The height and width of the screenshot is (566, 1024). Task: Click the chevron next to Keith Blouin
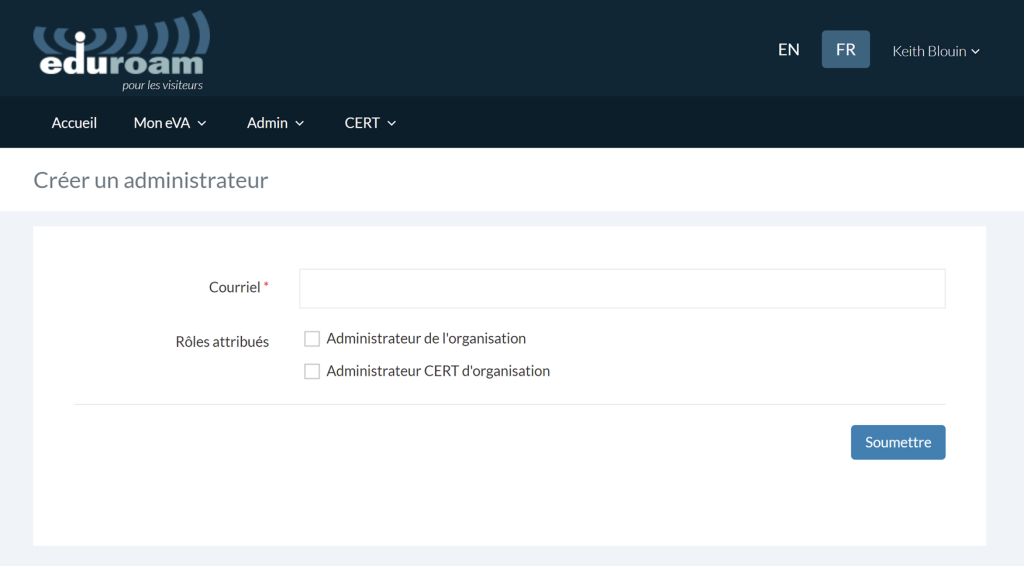pyautogui.click(x=975, y=51)
